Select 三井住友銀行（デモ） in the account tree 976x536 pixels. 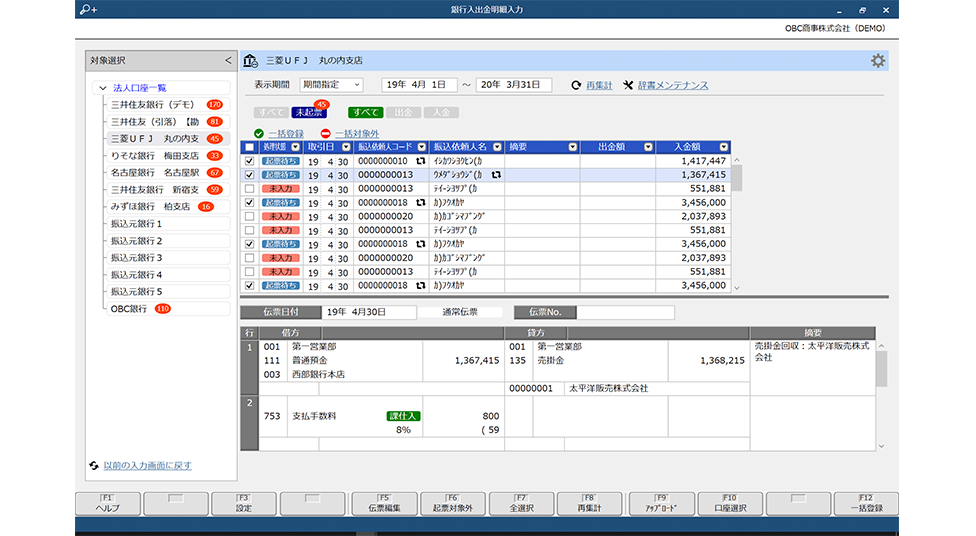coord(167,105)
